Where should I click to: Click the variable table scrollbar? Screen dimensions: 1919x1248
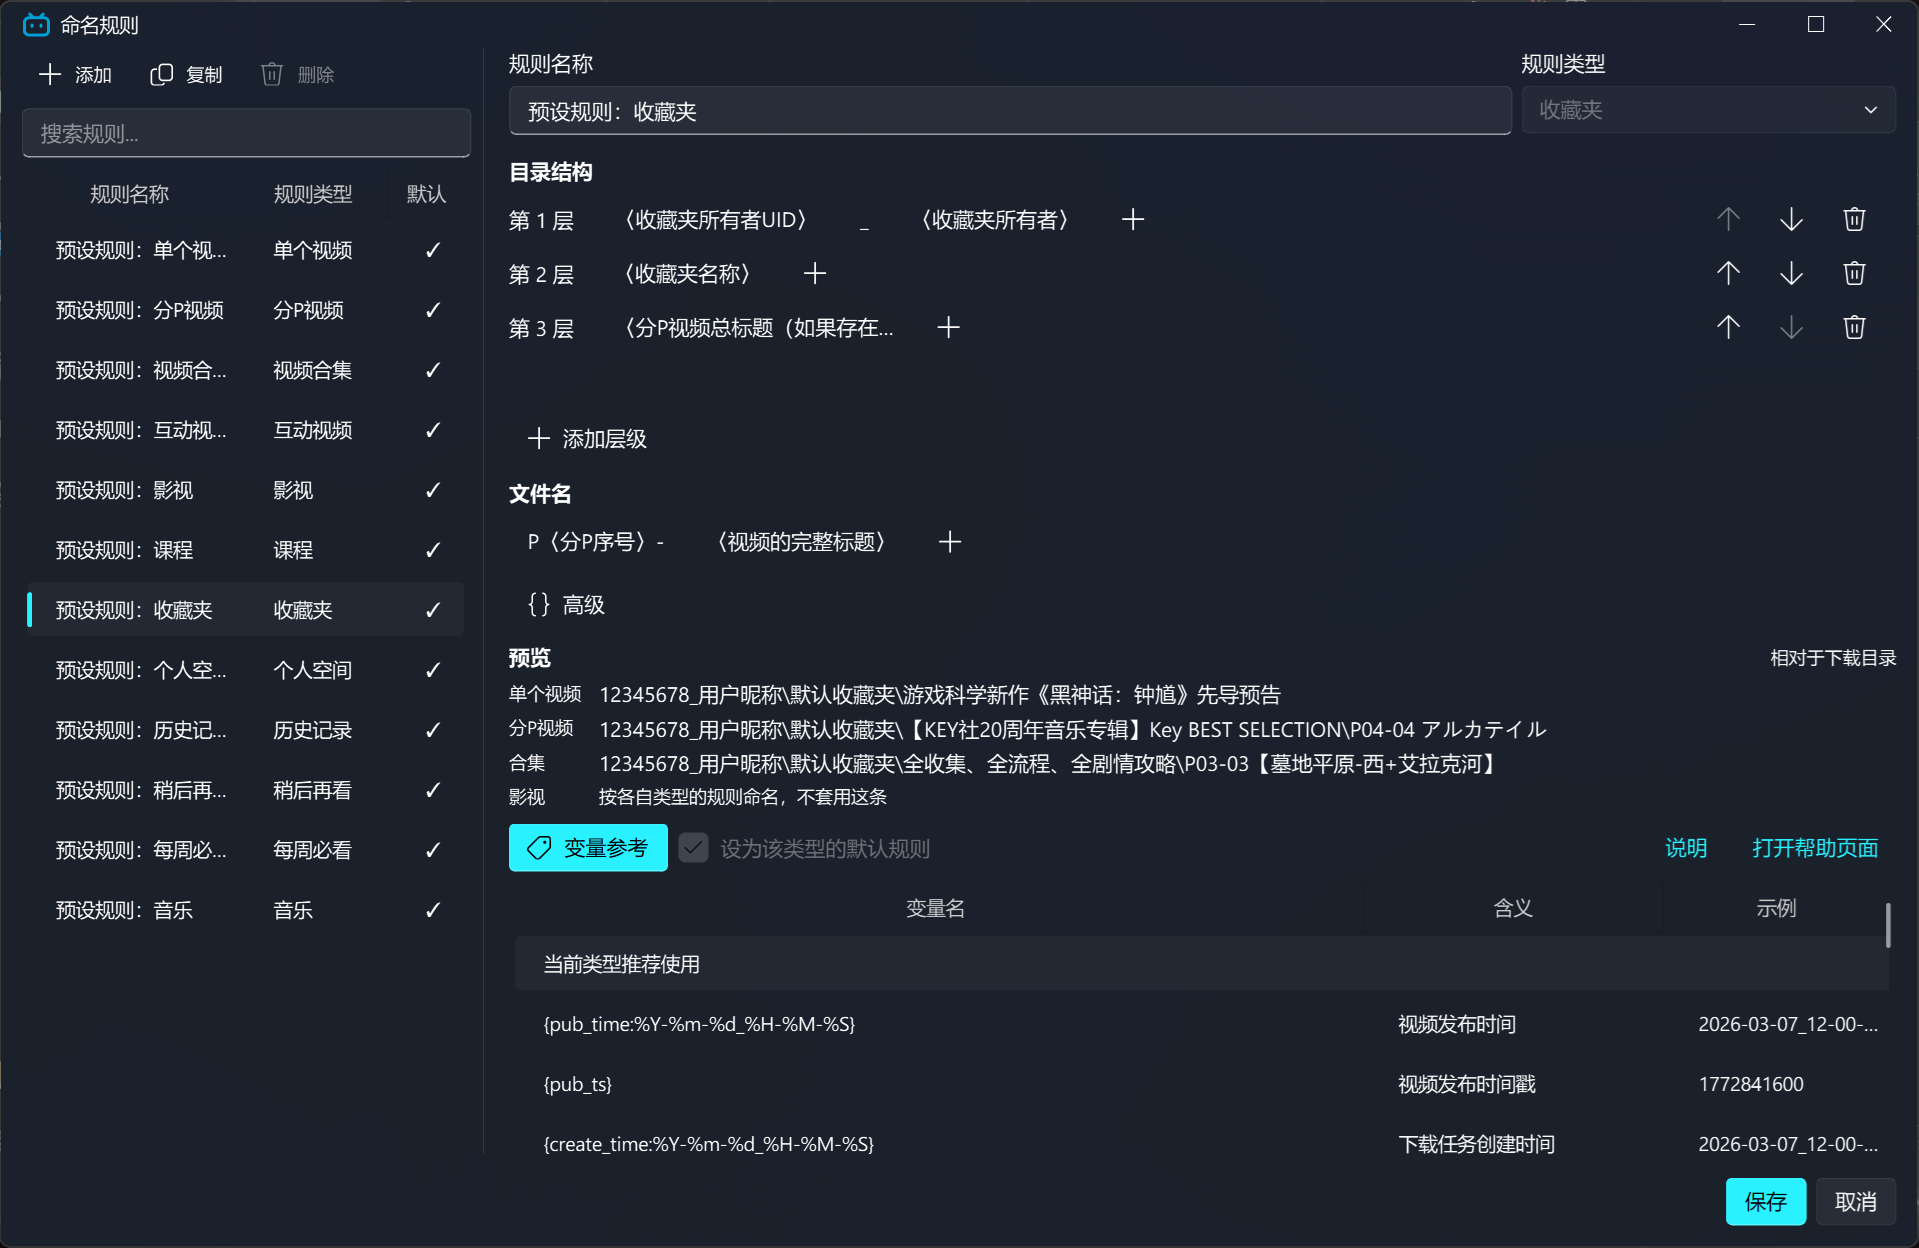pyautogui.click(x=1888, y=925)
